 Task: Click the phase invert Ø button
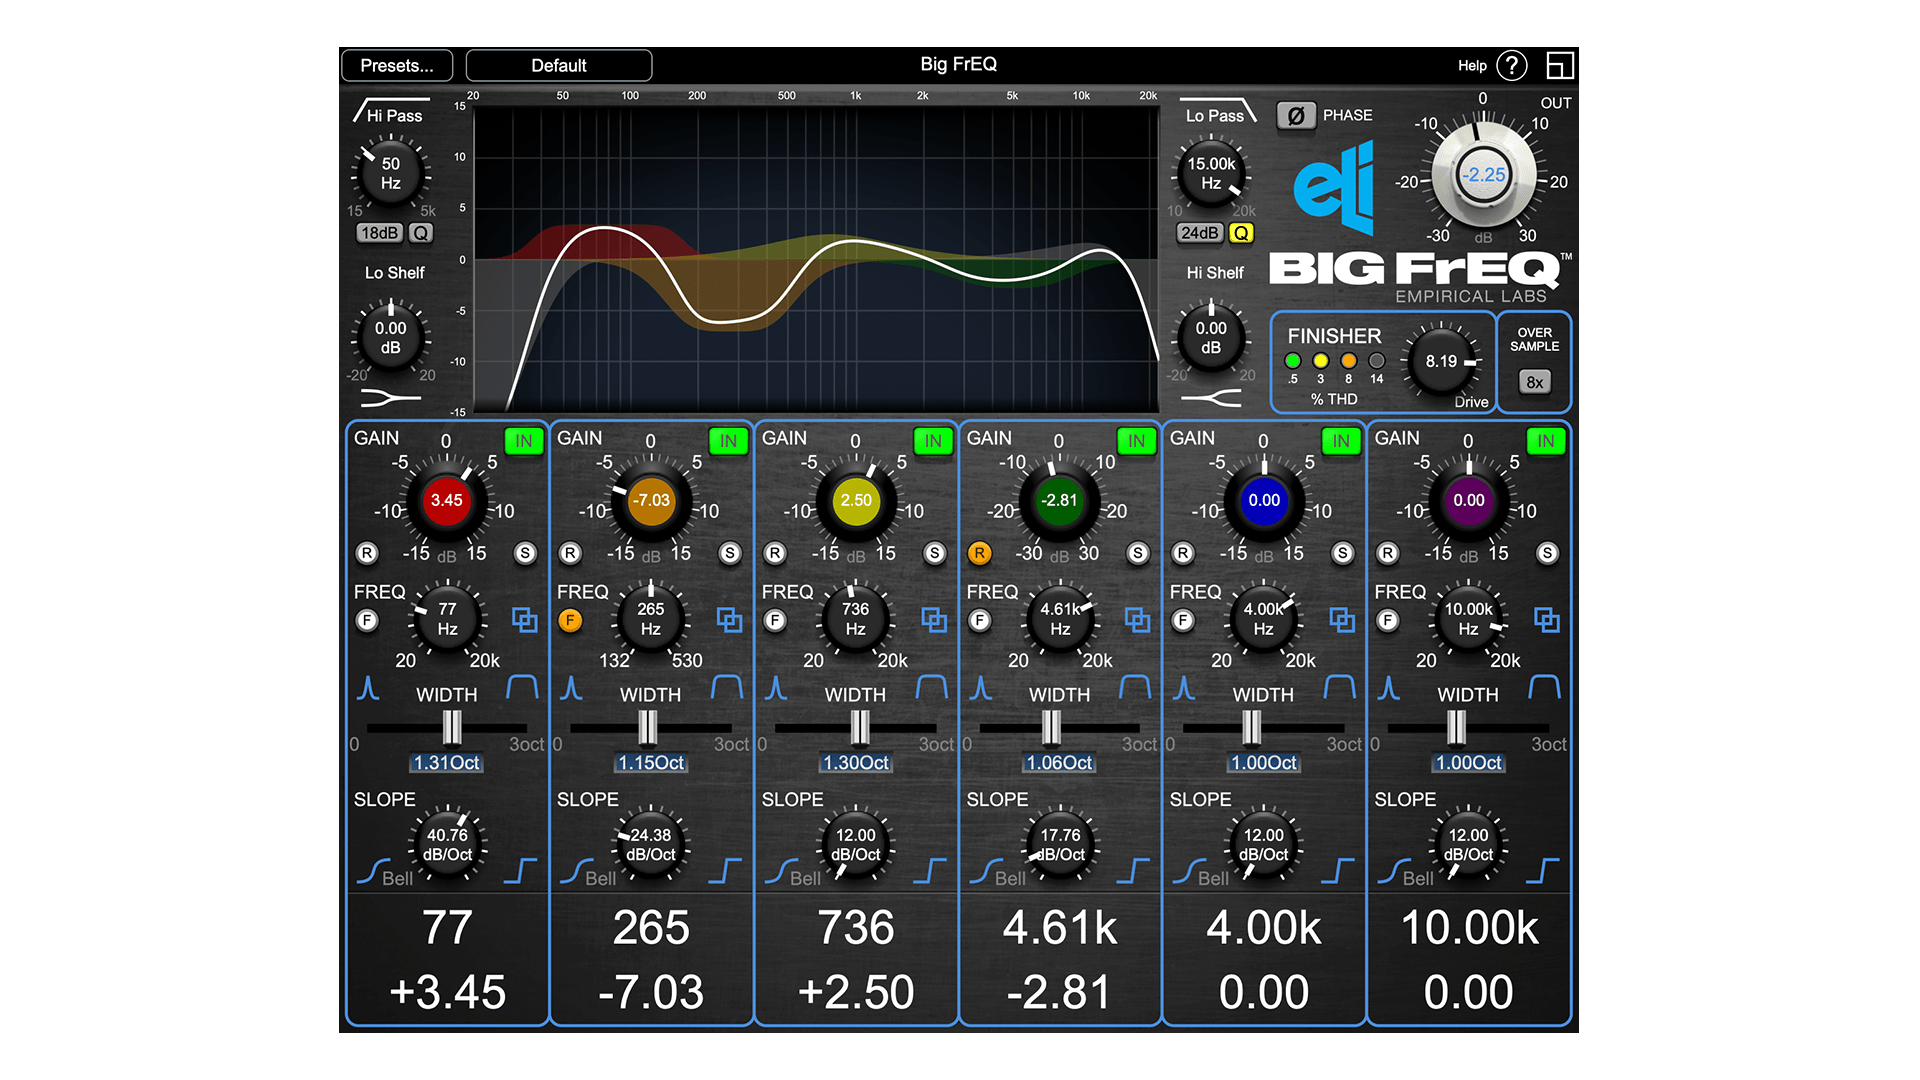click(1295, 116)
